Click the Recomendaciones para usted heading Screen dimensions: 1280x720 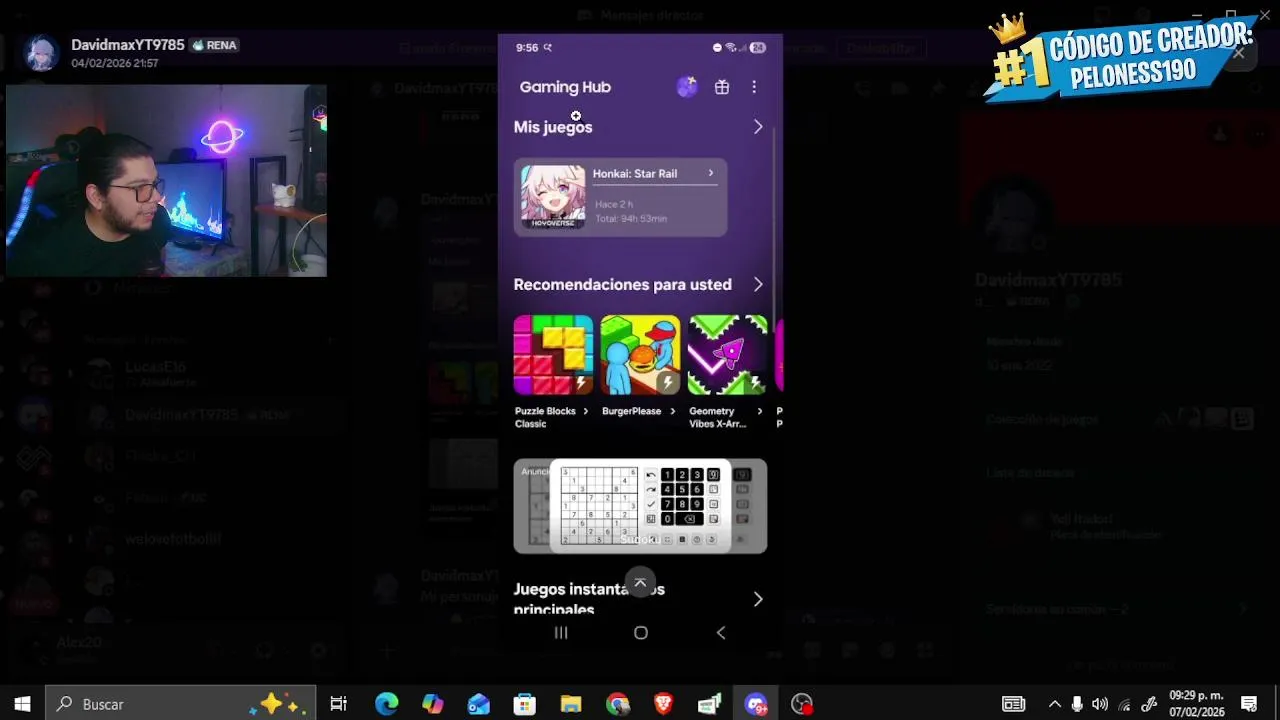[622, 285]
